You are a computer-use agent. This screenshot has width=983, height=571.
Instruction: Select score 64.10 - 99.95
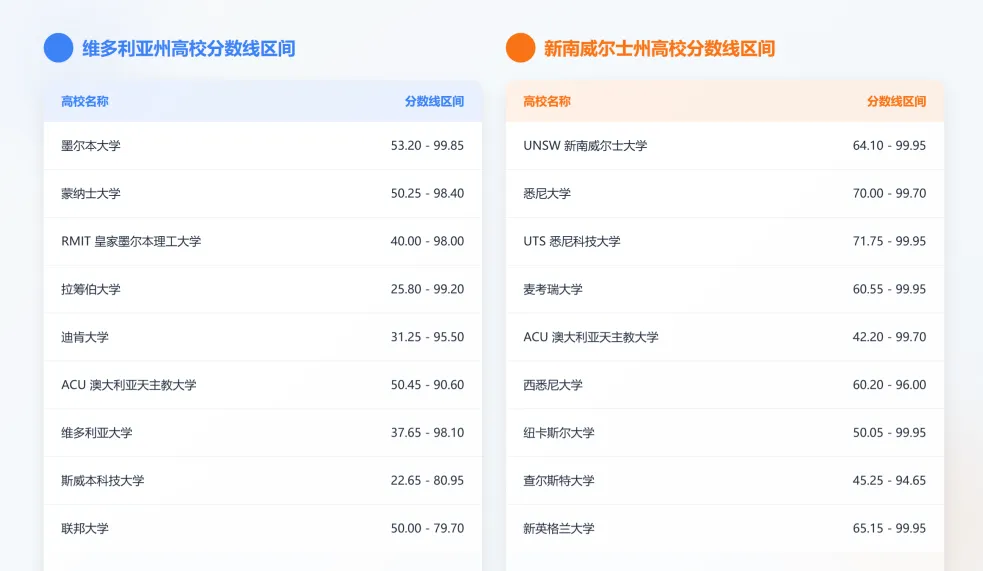890,145
